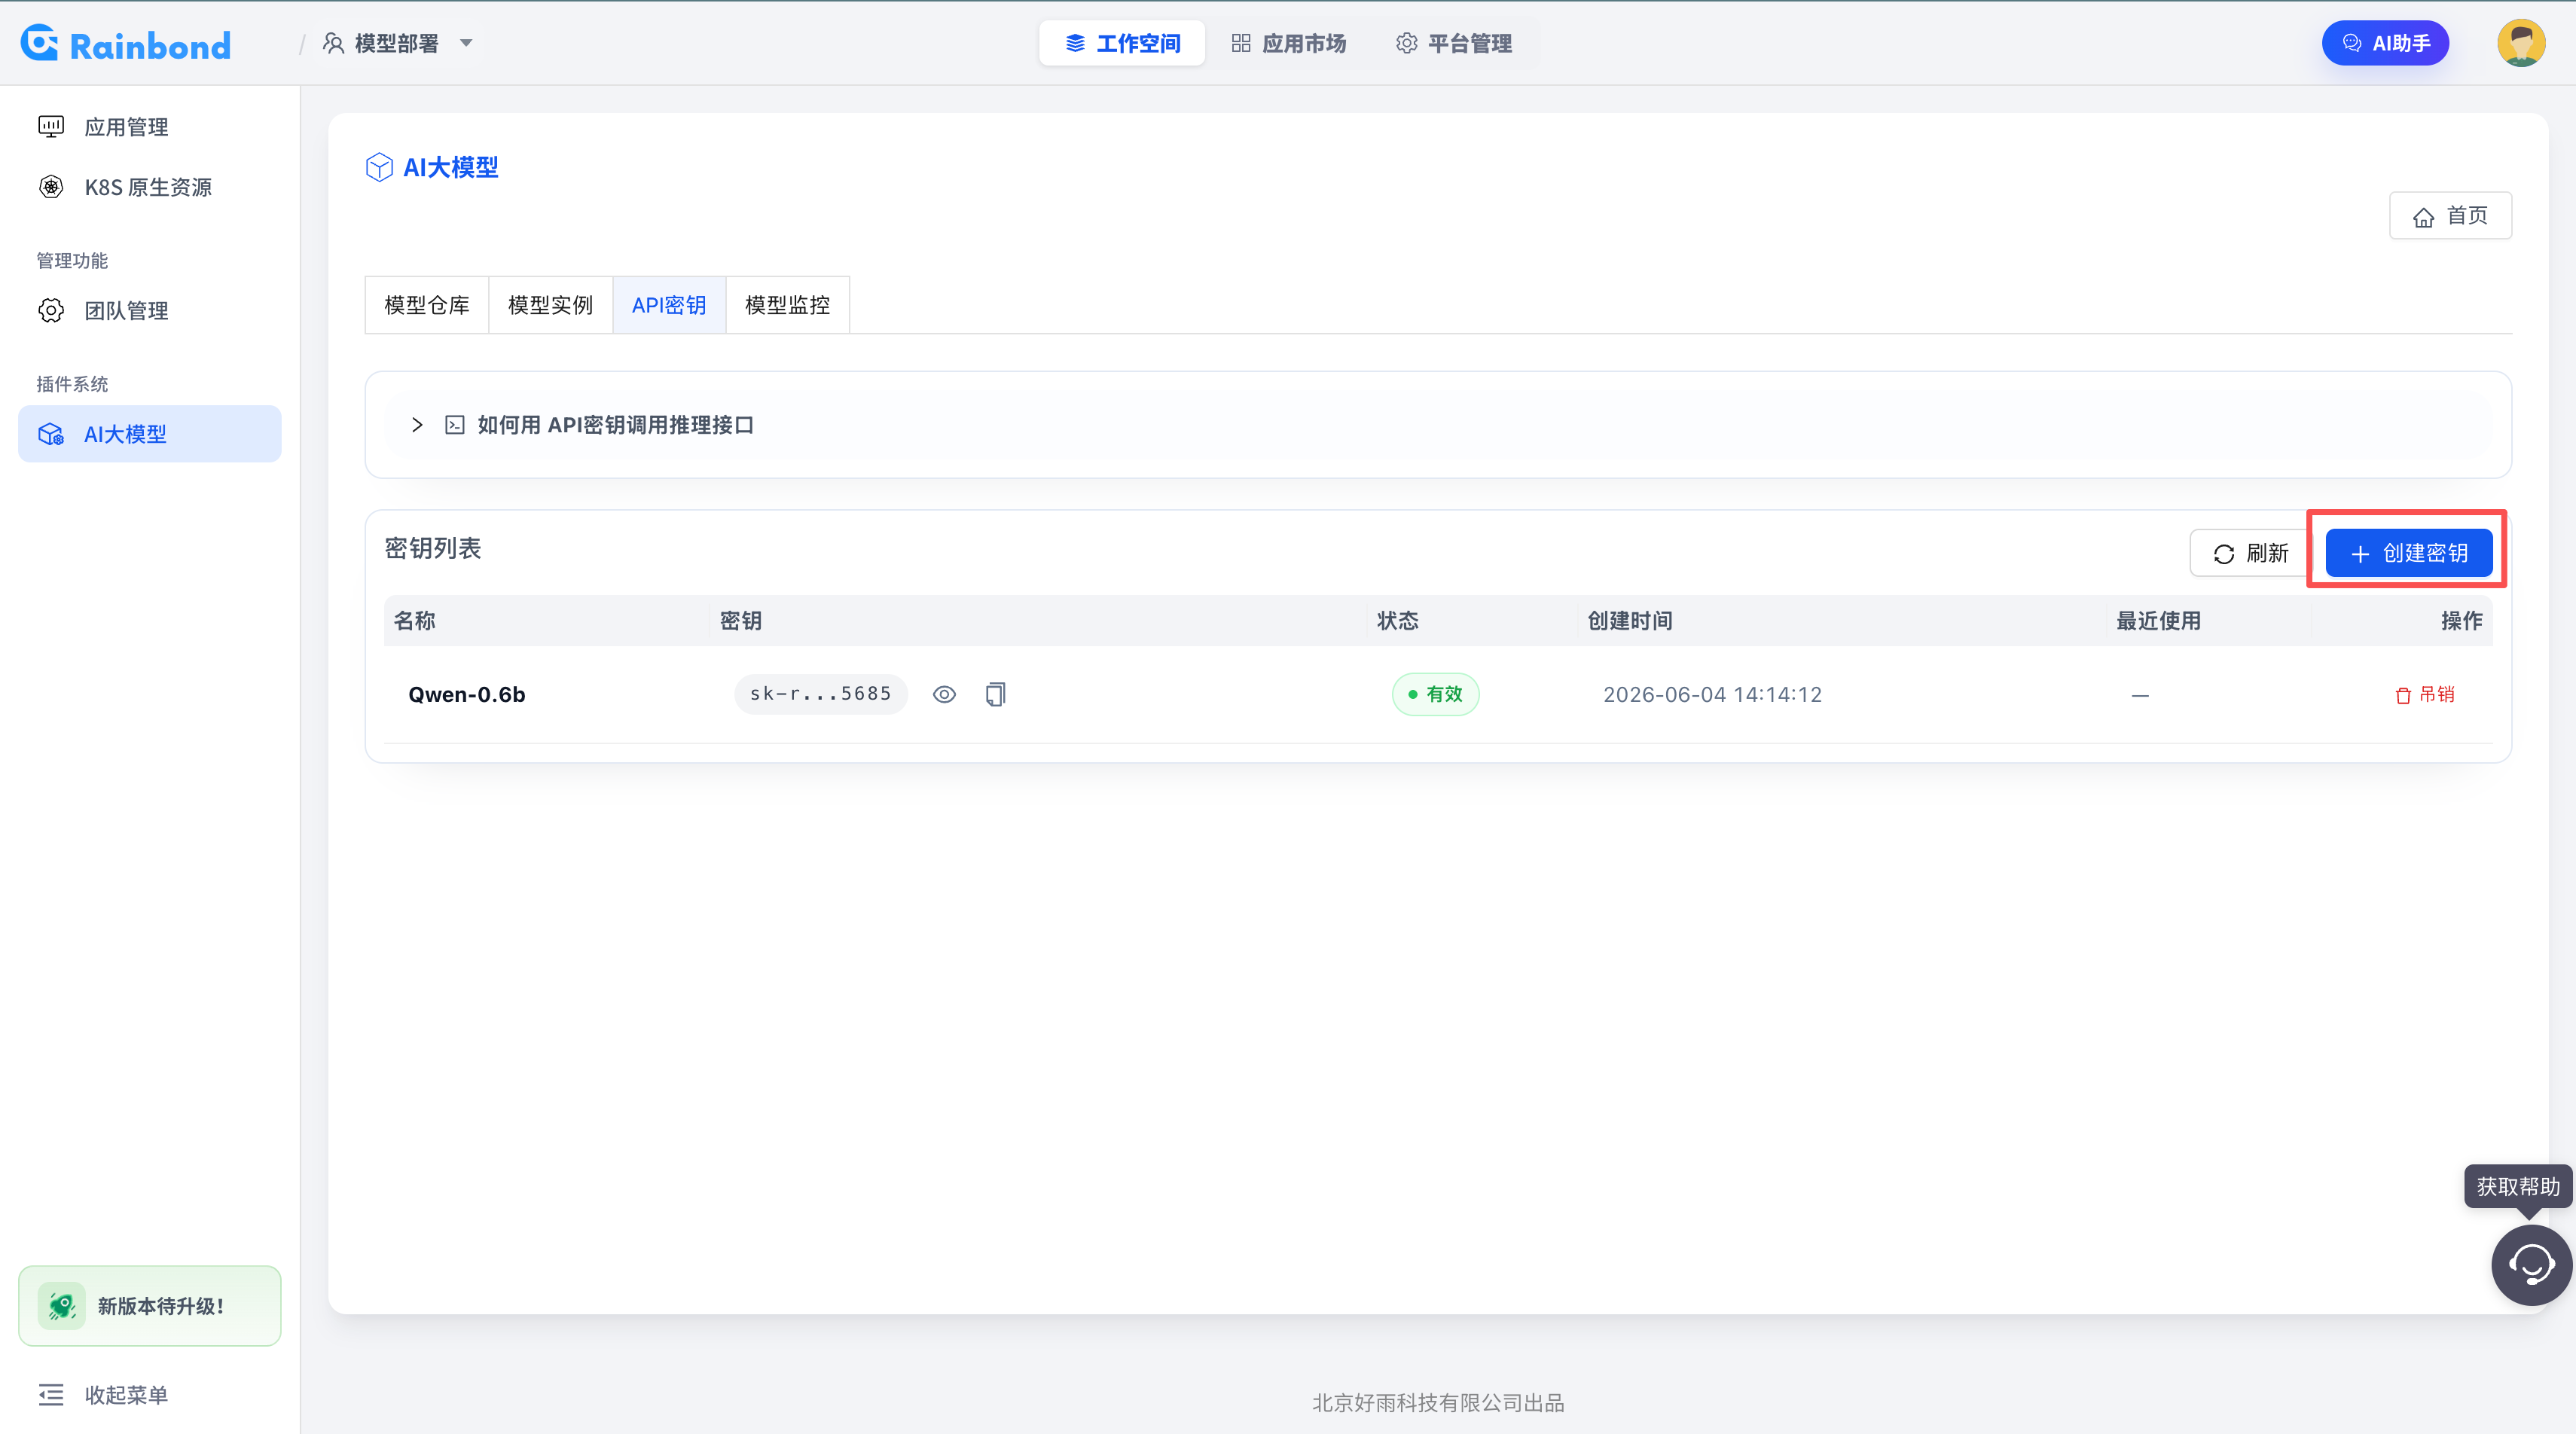Open the 模型部署 team dropdown arrow

coord(466,43)
